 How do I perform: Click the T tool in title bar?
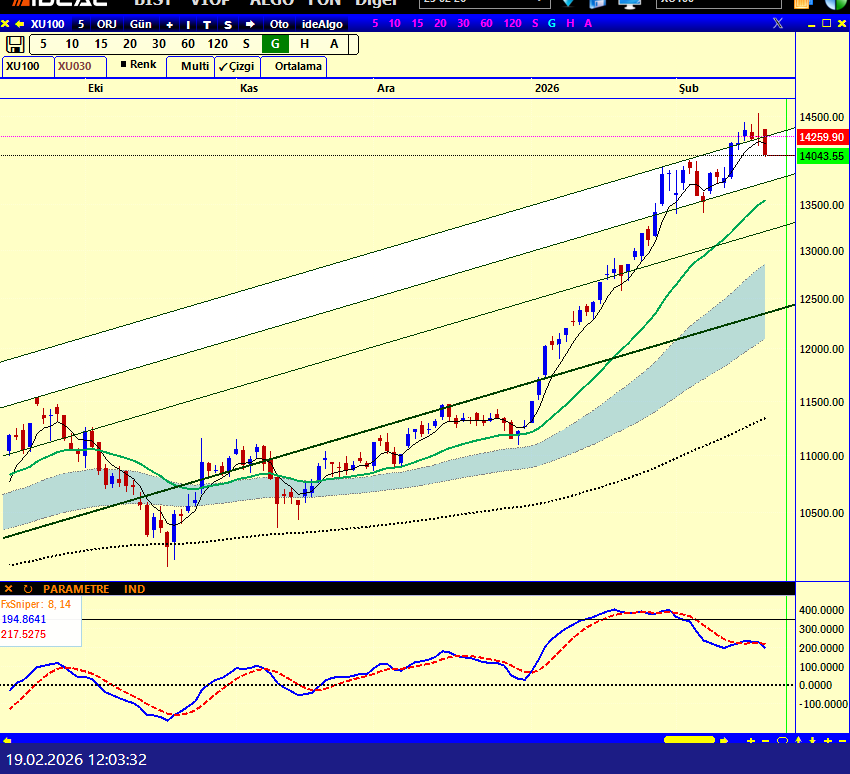pyautogui.click(x=207, y=24)
